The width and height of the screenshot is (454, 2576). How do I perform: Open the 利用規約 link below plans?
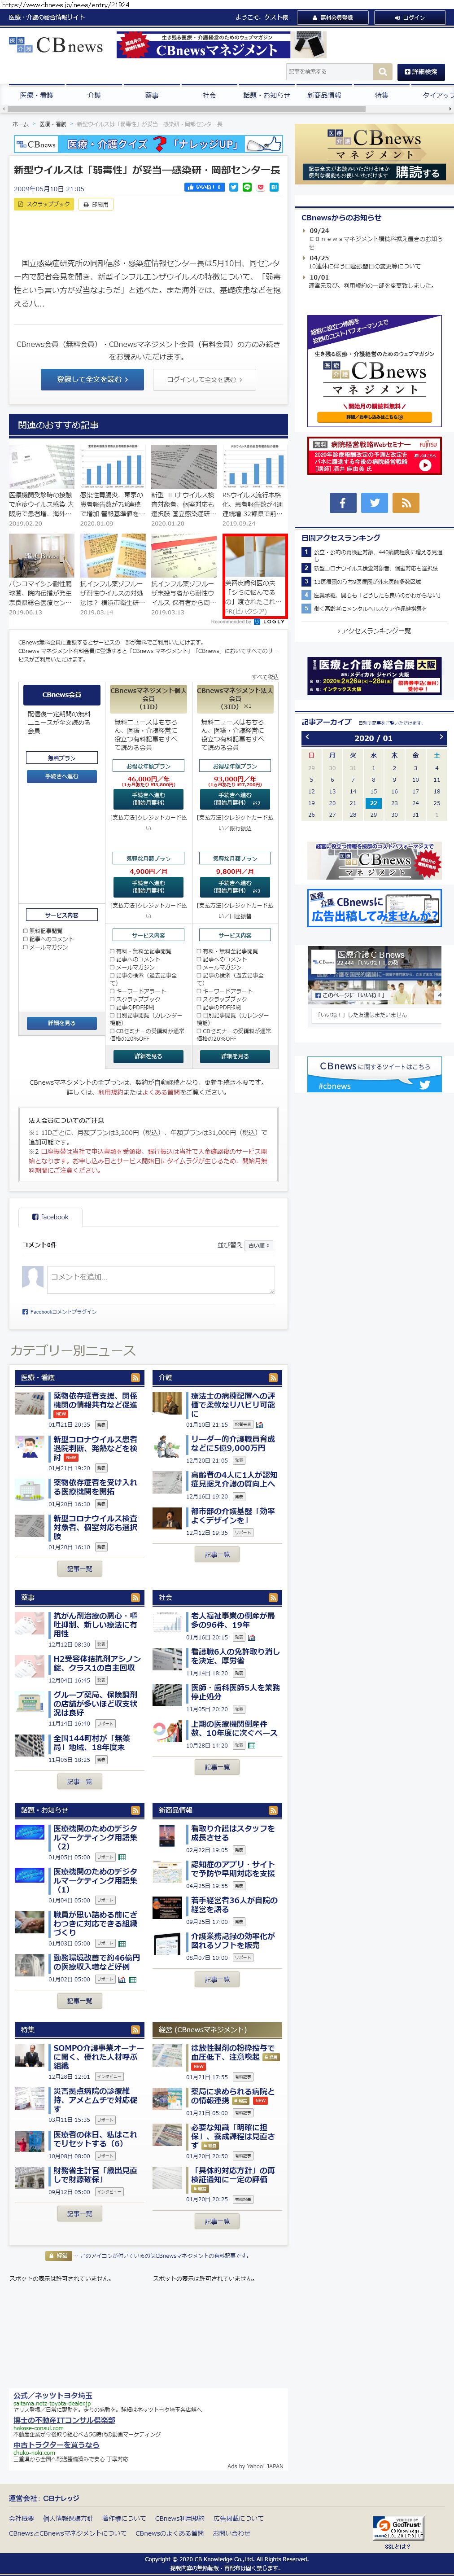pyautogui.click(x=111, y=1092)
